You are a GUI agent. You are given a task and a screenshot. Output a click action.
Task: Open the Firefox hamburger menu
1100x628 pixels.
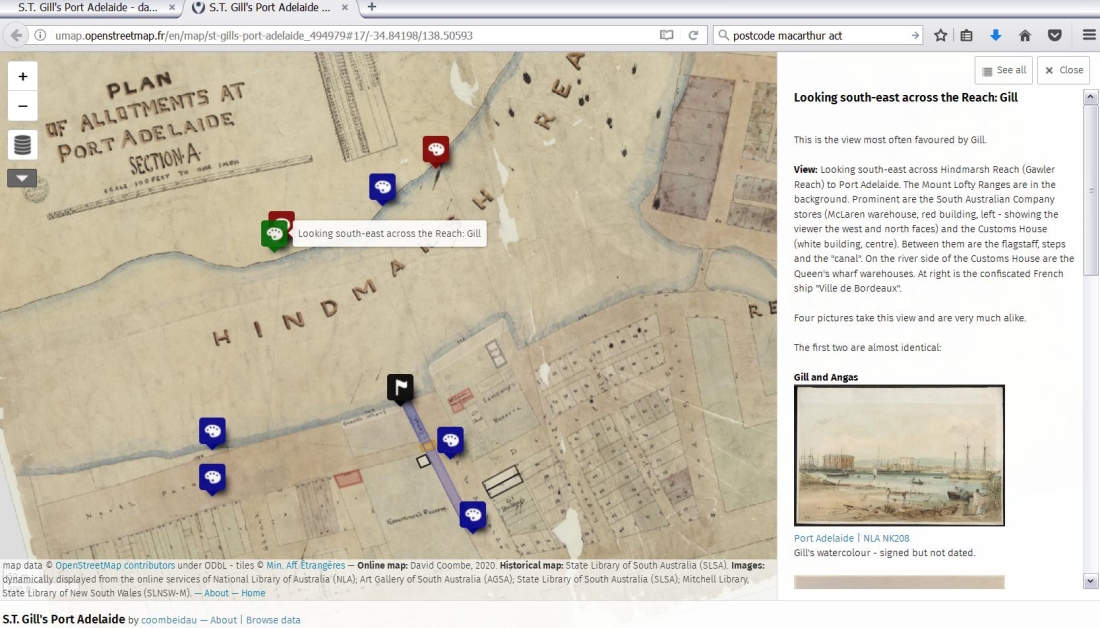tap(1088, 35)
